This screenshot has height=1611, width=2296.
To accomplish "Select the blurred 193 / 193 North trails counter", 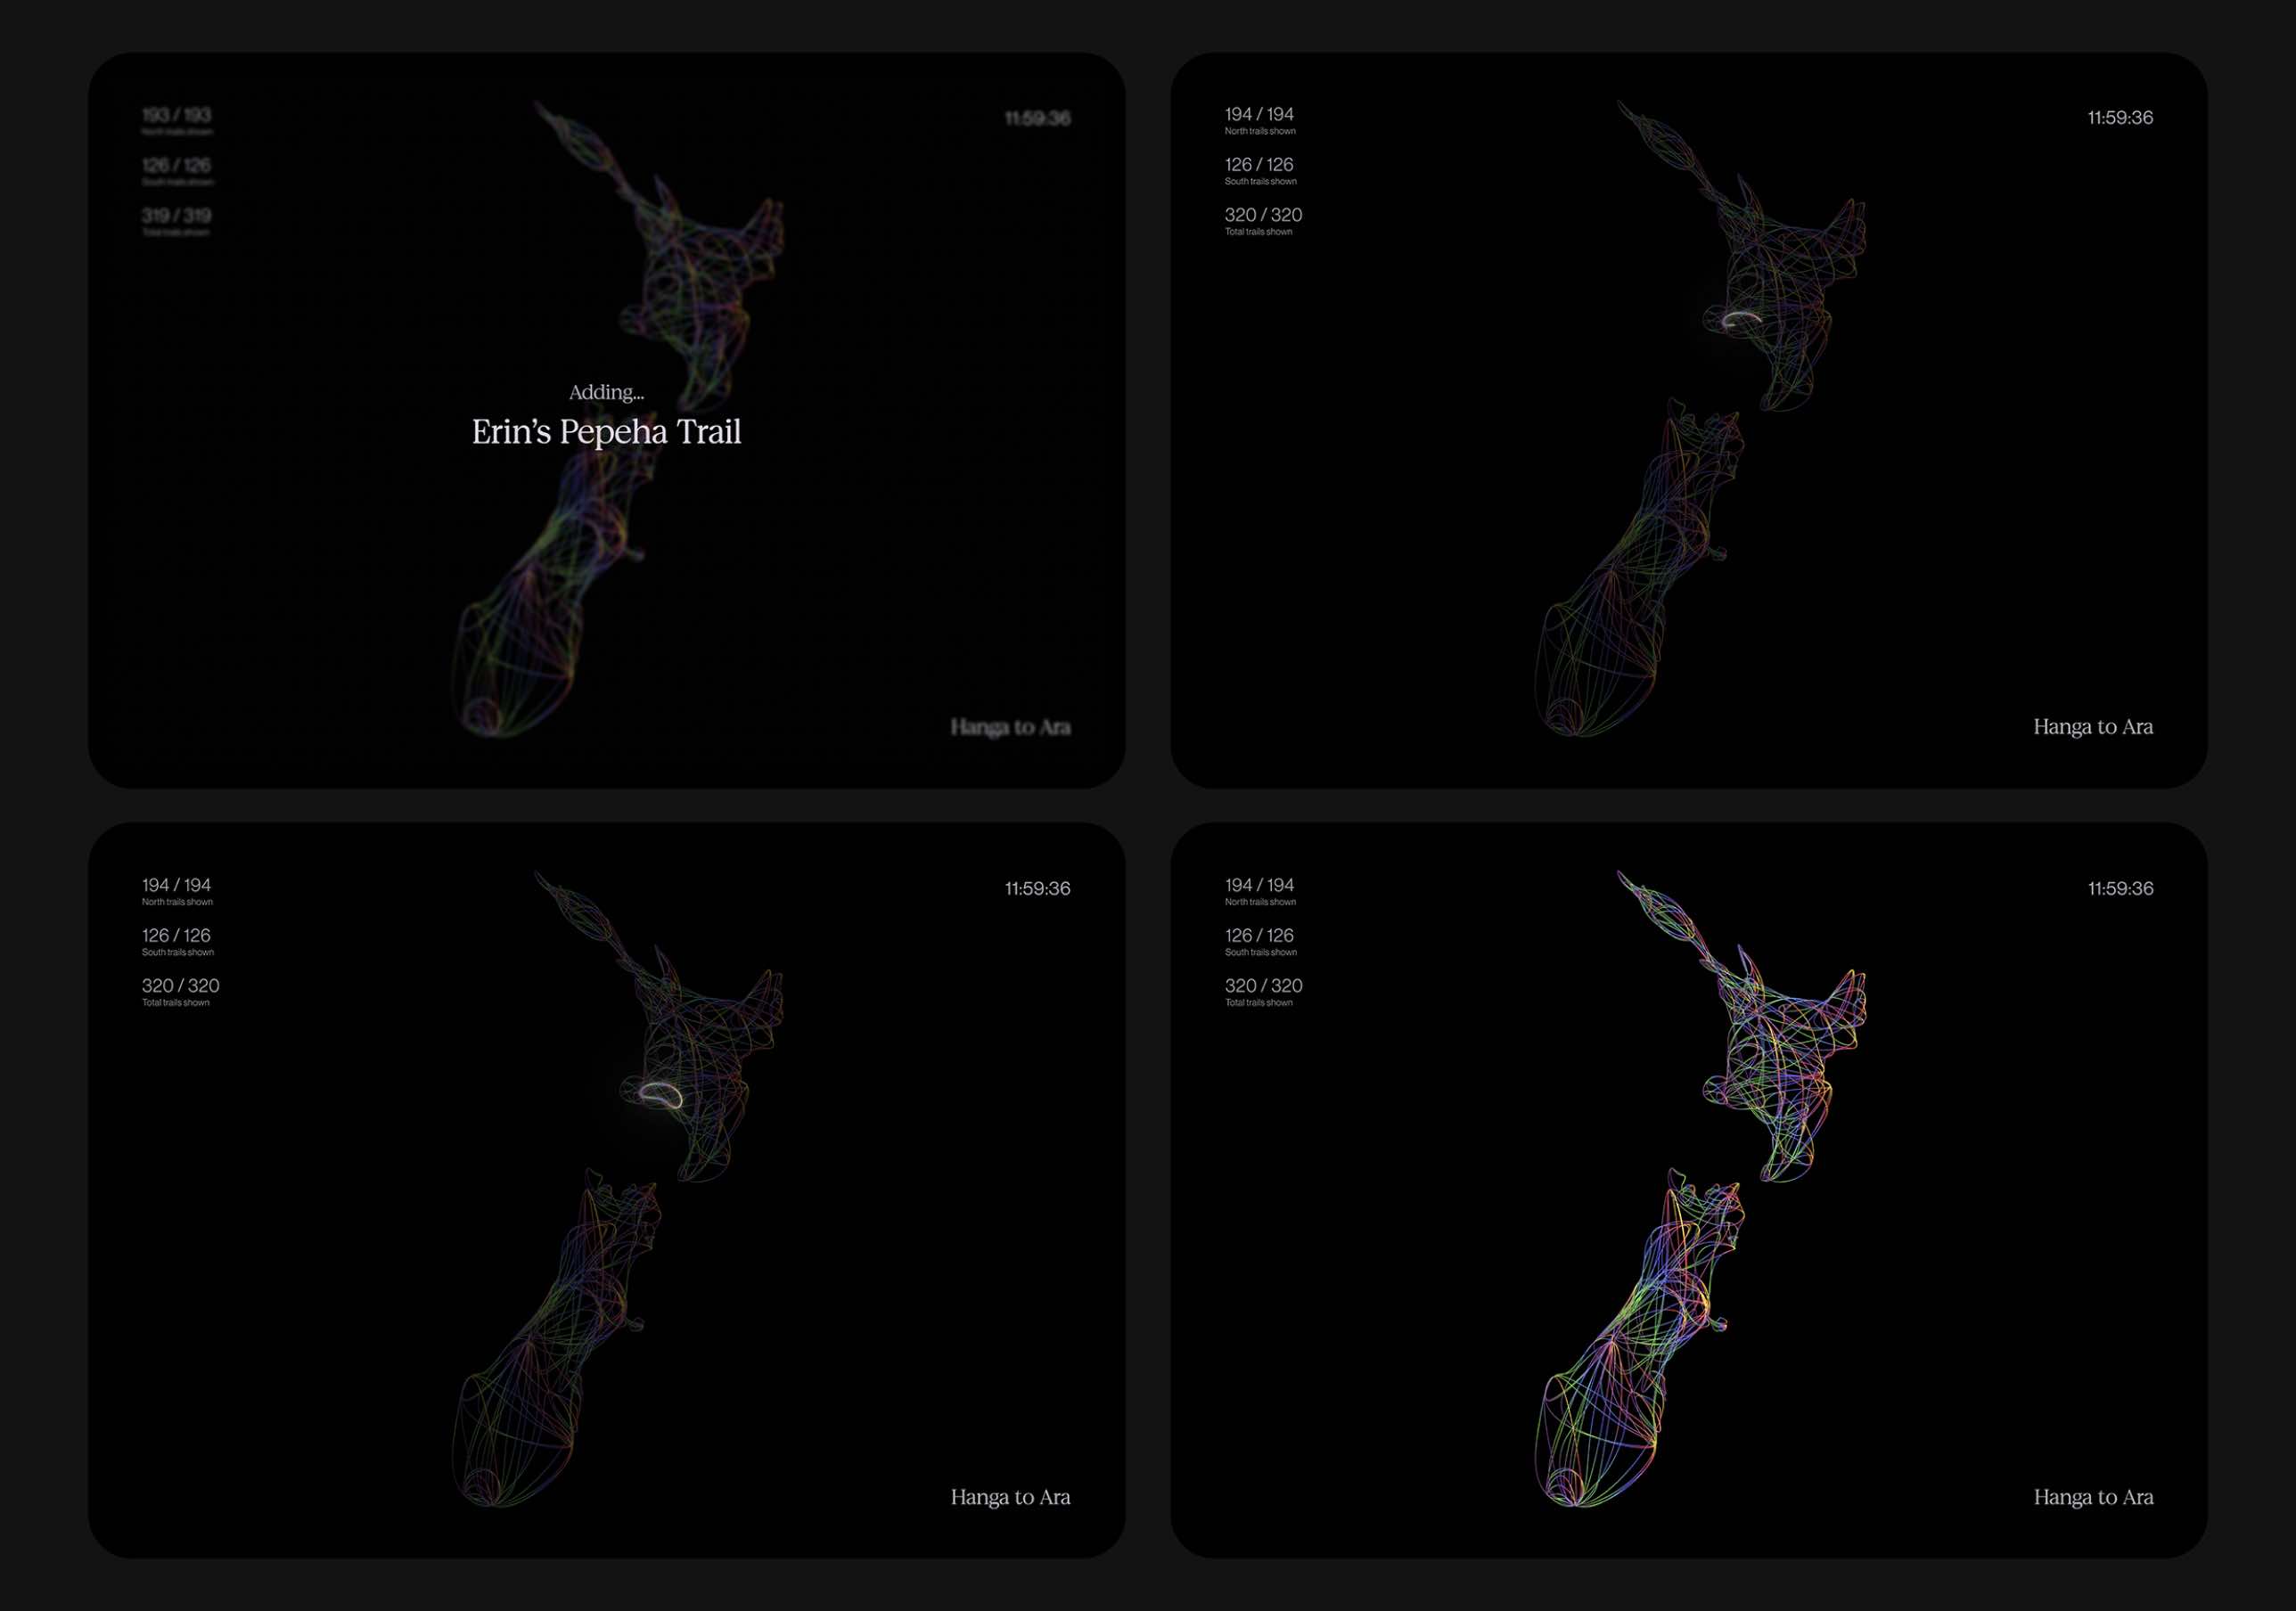I will click(x=176, y=115).
